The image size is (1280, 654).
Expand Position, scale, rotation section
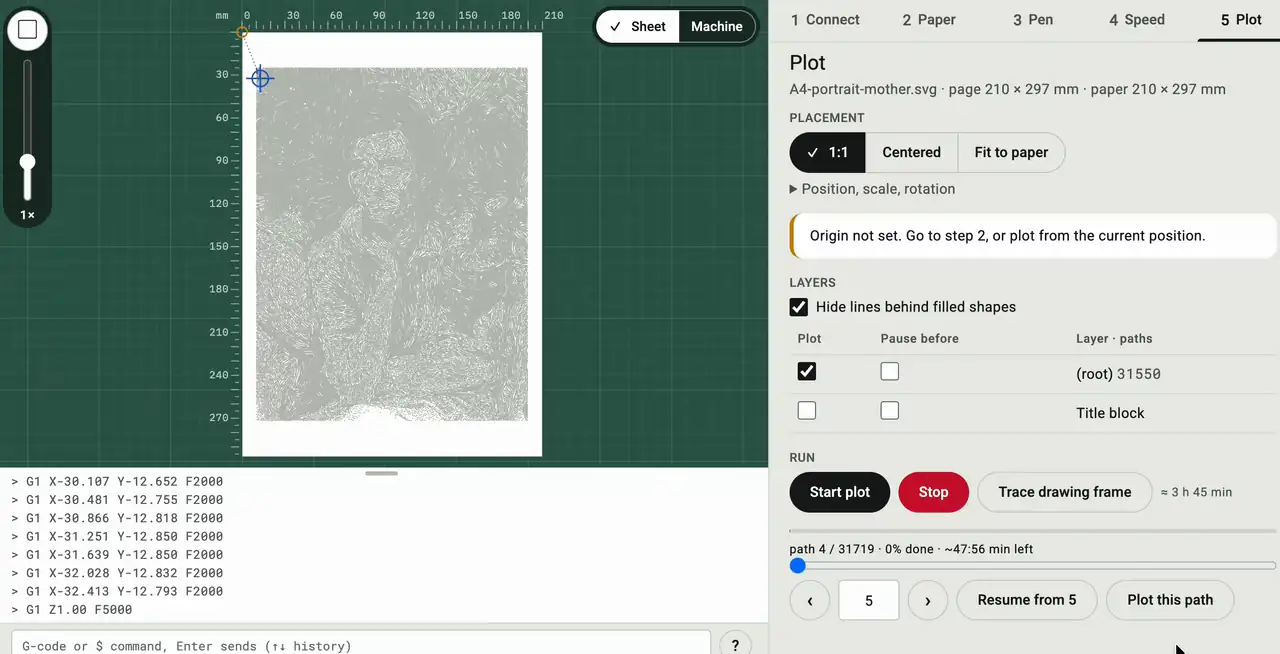coord(872,189)
